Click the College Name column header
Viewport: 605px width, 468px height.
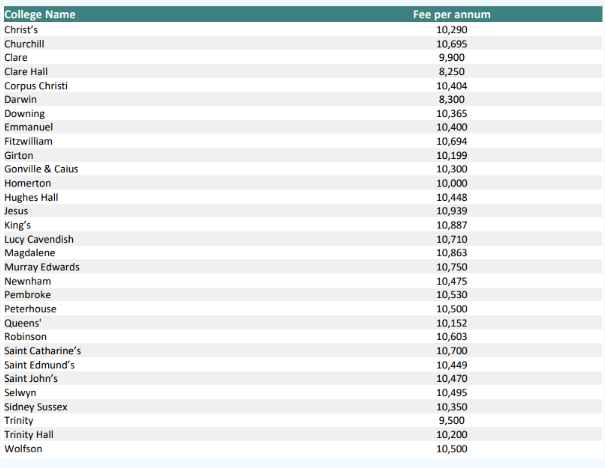click(40, 15)
